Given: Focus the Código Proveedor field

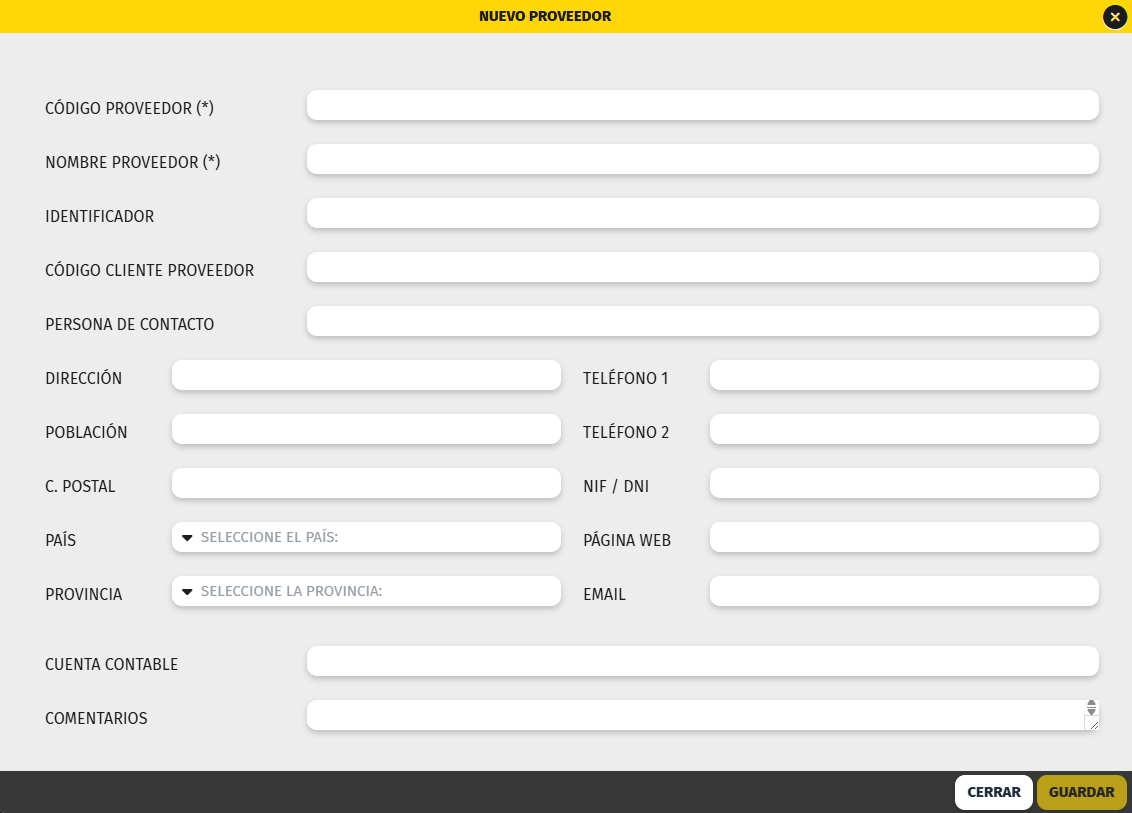Looking at the screenshot, I should [702, 105].
